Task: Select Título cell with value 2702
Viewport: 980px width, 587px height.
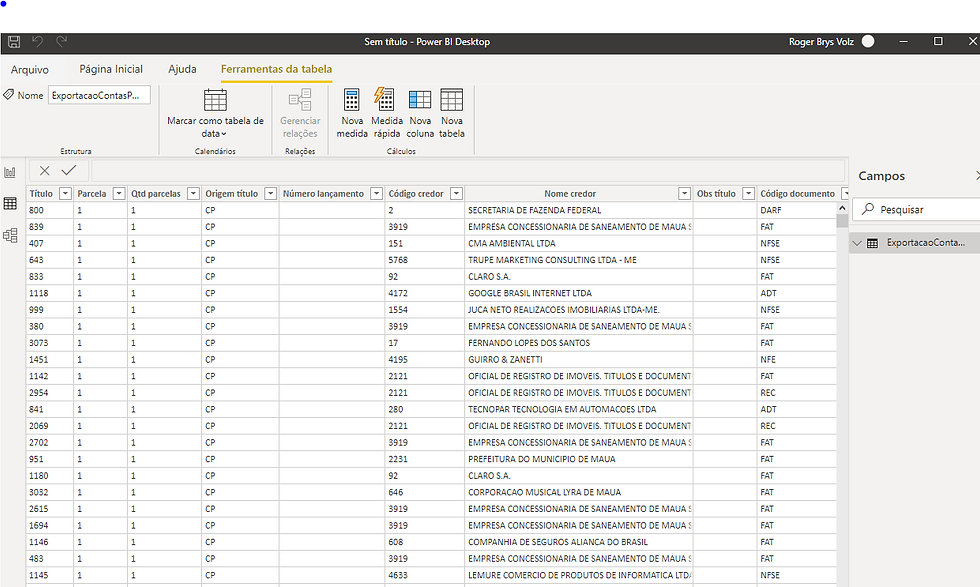Action: 50,443
